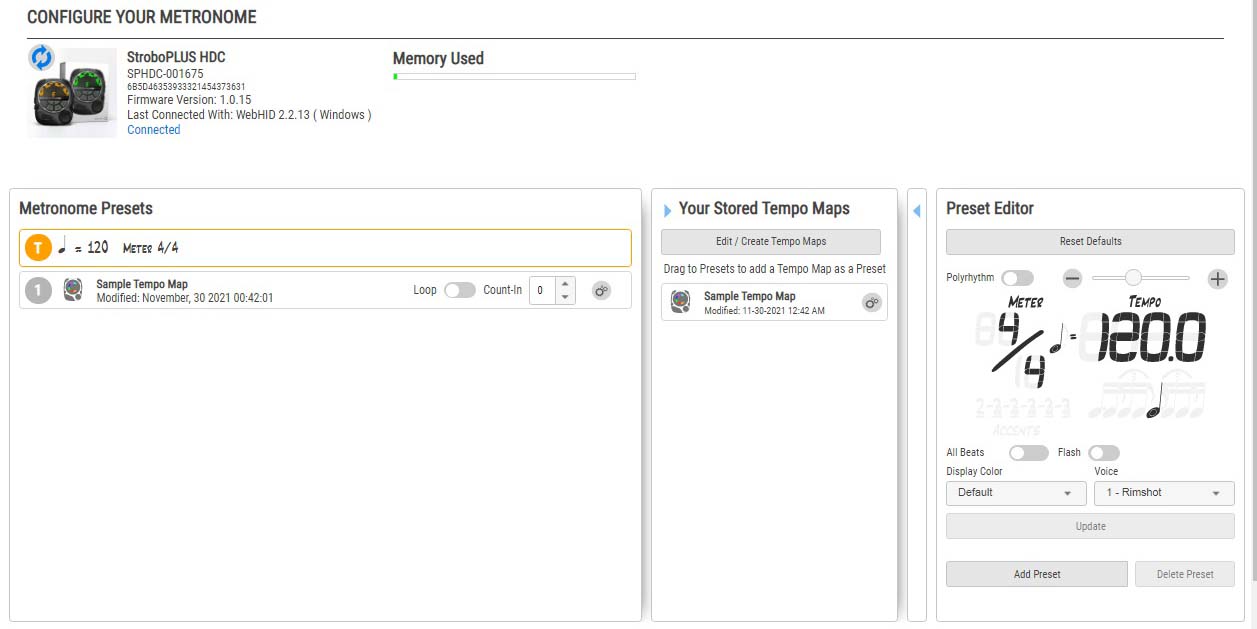The width and height of the screenshot is (1257, 629).
Task: Click the plus tempo increase icon
Action: tap(1217, 279)
